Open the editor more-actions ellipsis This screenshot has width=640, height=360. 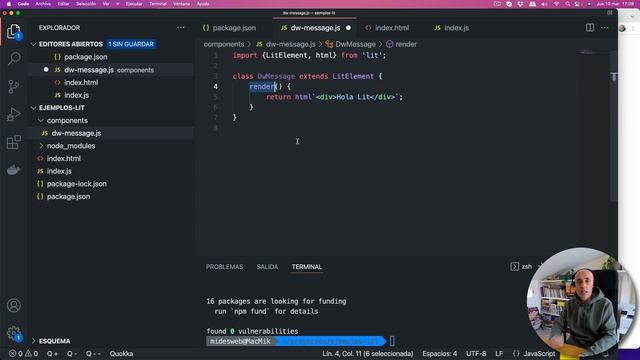click(605, 28)
